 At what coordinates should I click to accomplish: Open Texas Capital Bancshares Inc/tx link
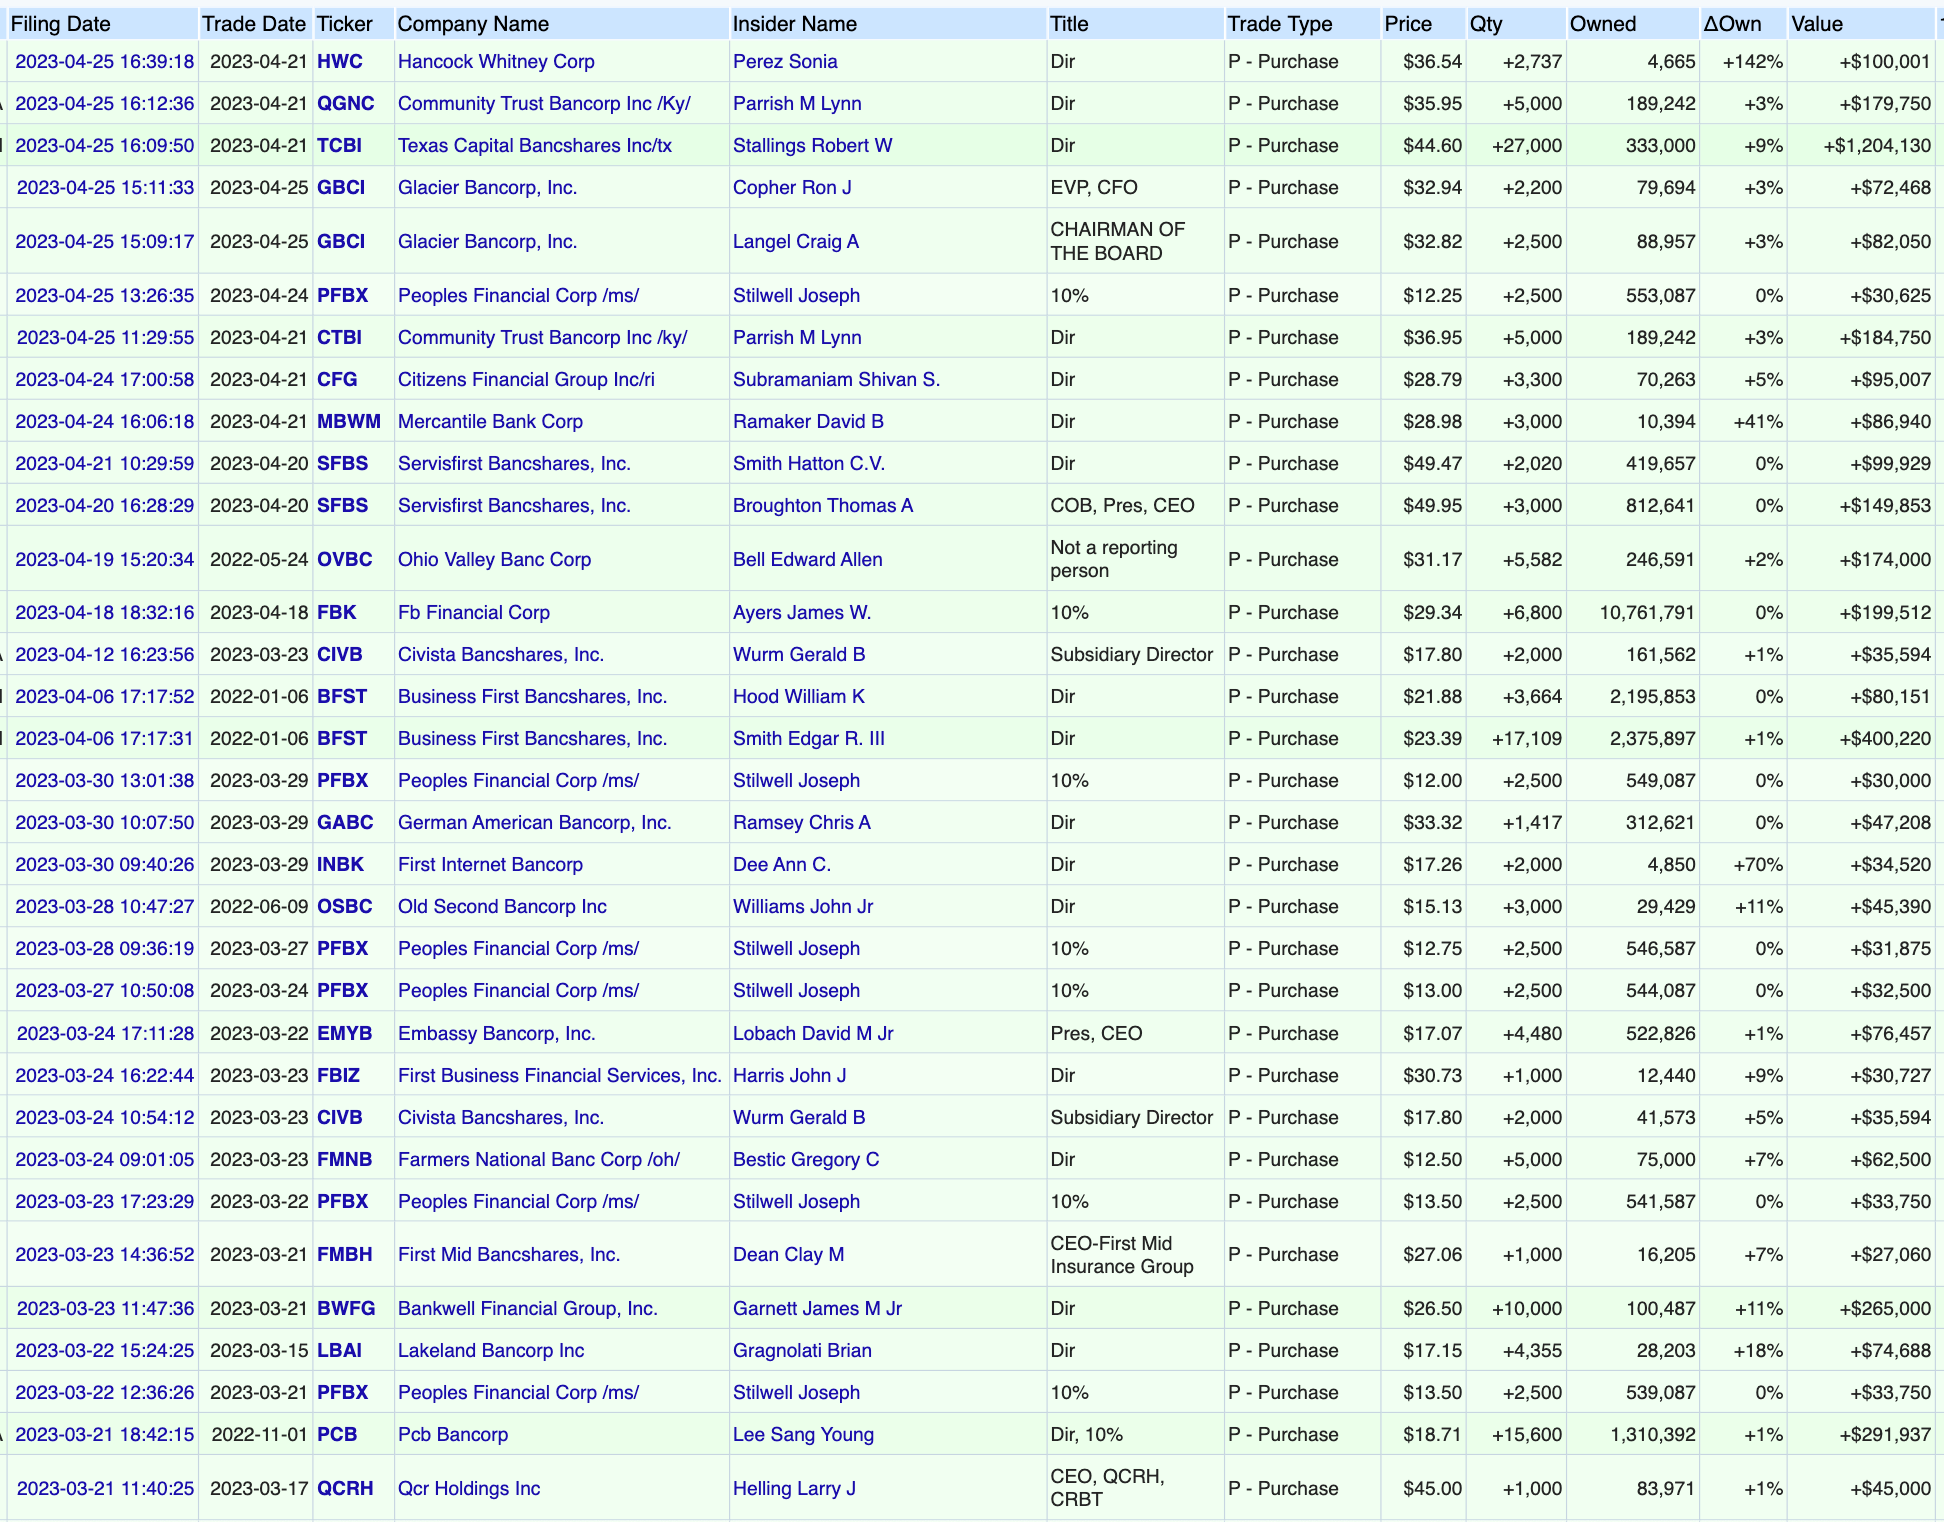click(x=535, y=146)
